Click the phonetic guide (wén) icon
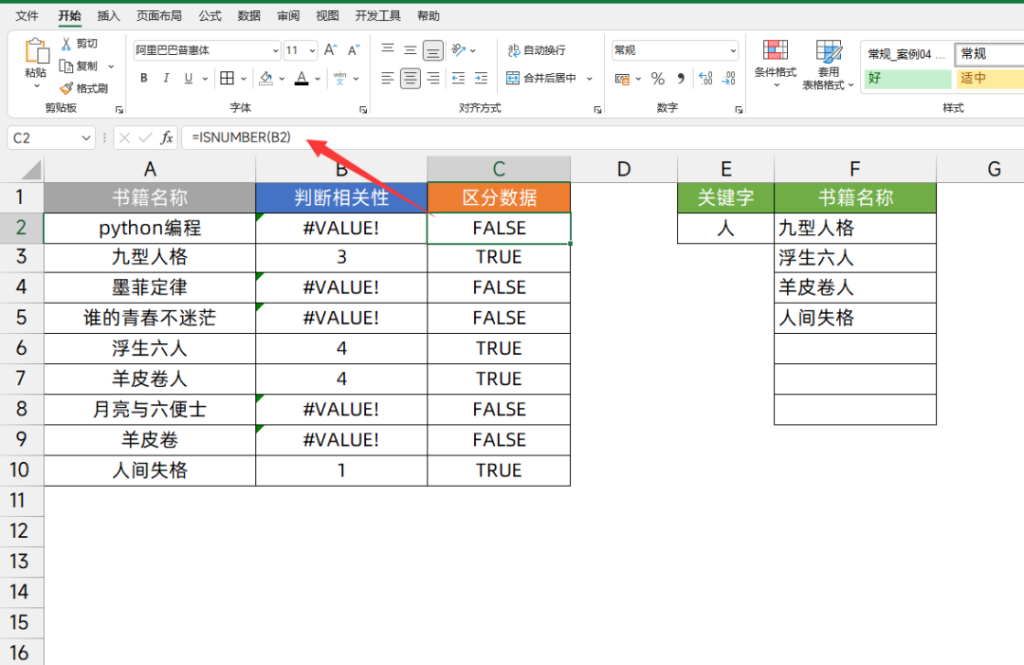The height and width of the screenshot is (665, 1024). (x=340, y=78)
